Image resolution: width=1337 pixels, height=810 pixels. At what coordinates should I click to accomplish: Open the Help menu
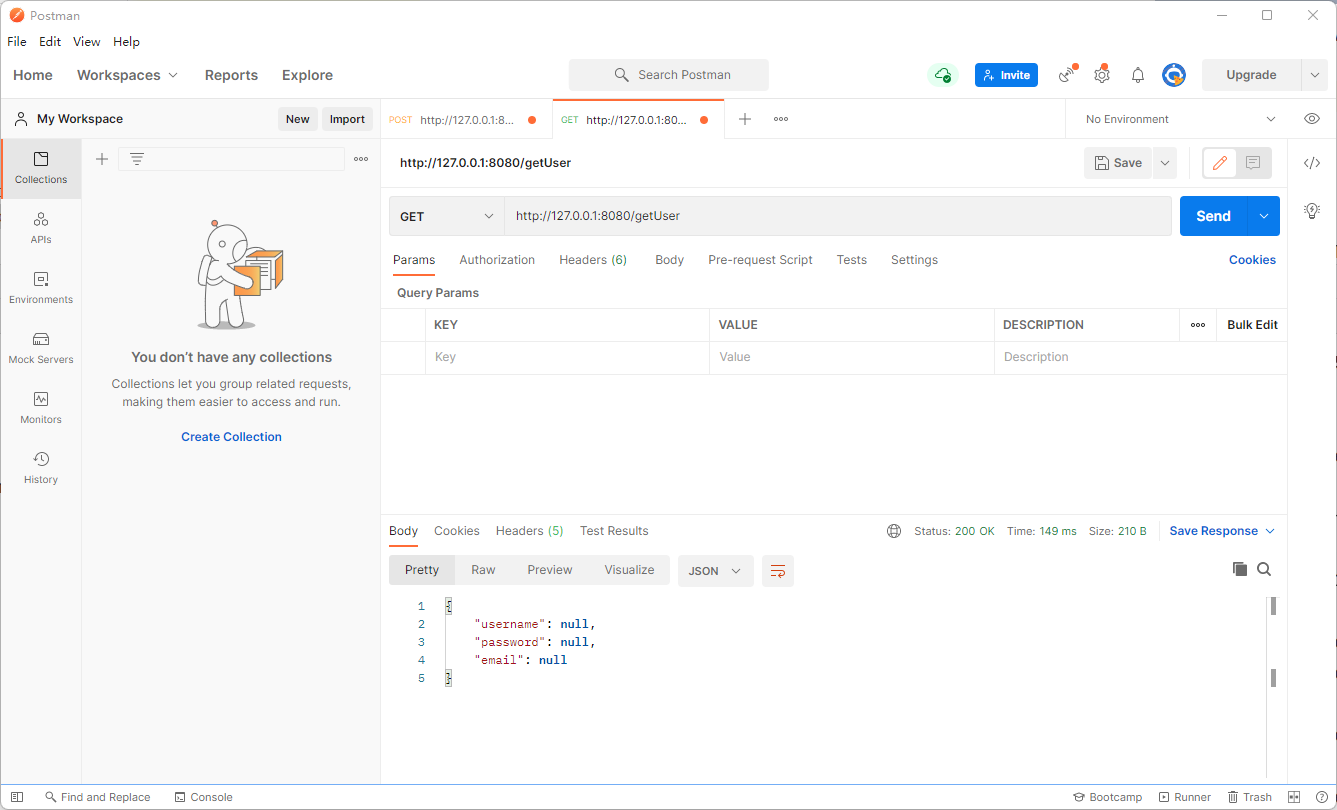coord(126,42)
